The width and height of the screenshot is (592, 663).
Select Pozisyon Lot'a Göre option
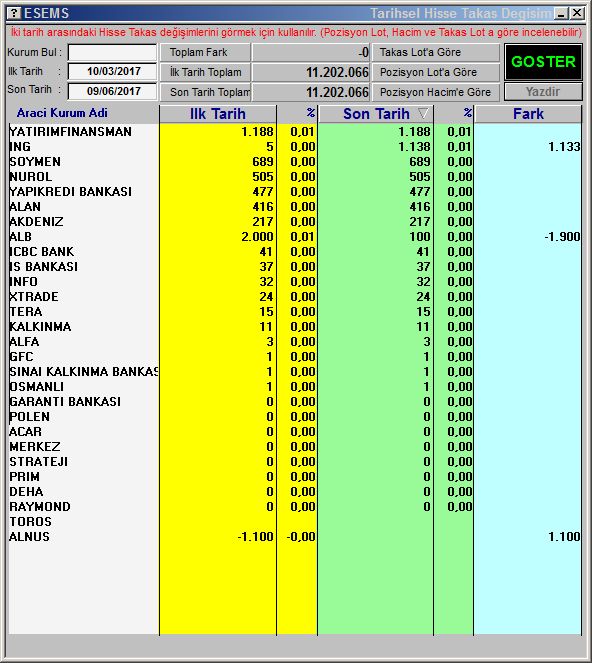tap(436, 72)
